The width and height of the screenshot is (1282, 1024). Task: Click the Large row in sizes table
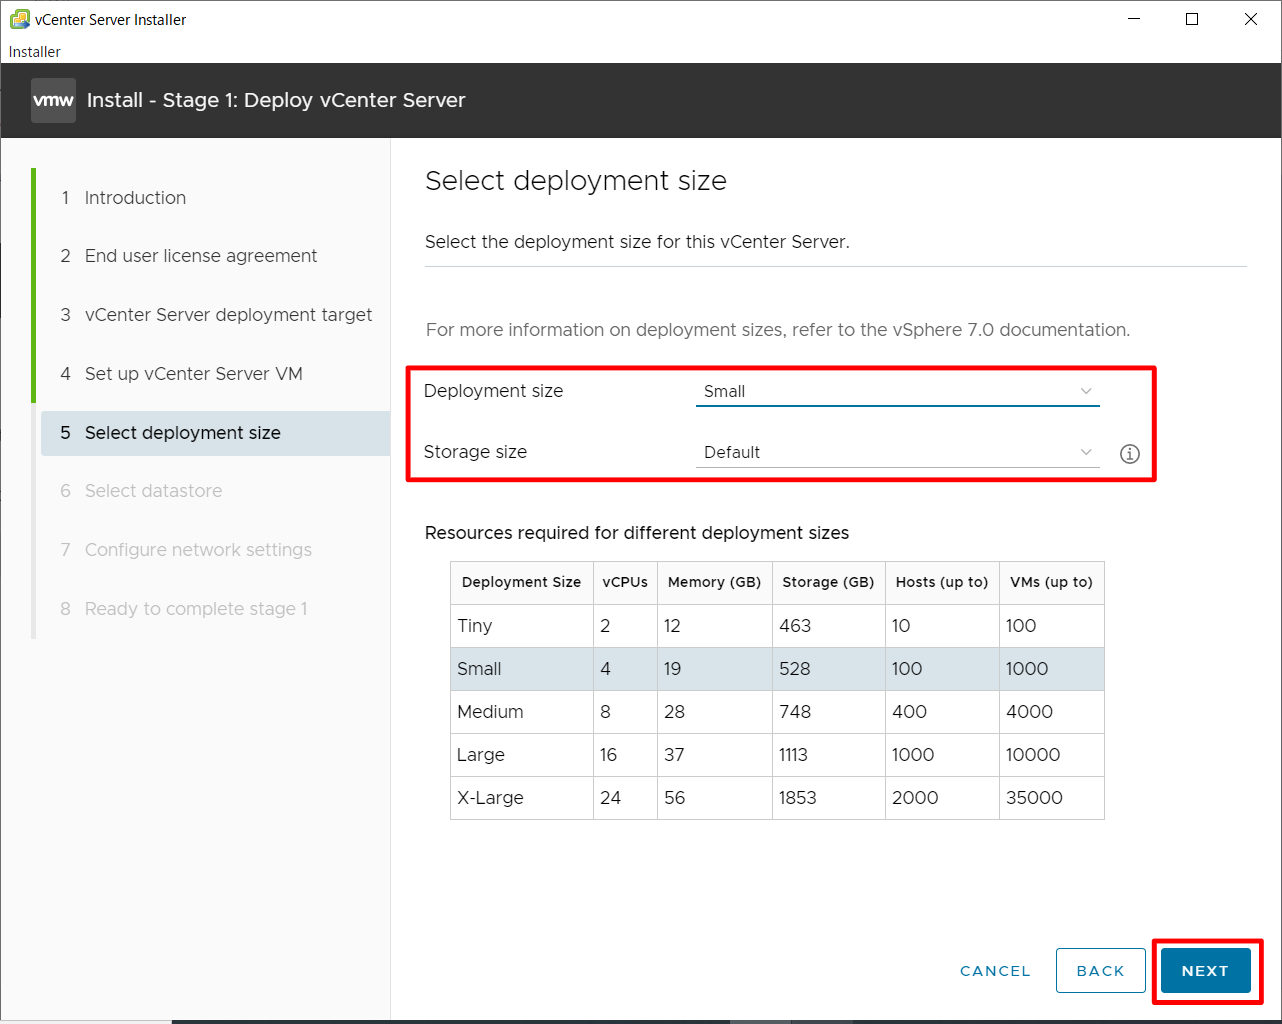(x=777, y=755)
